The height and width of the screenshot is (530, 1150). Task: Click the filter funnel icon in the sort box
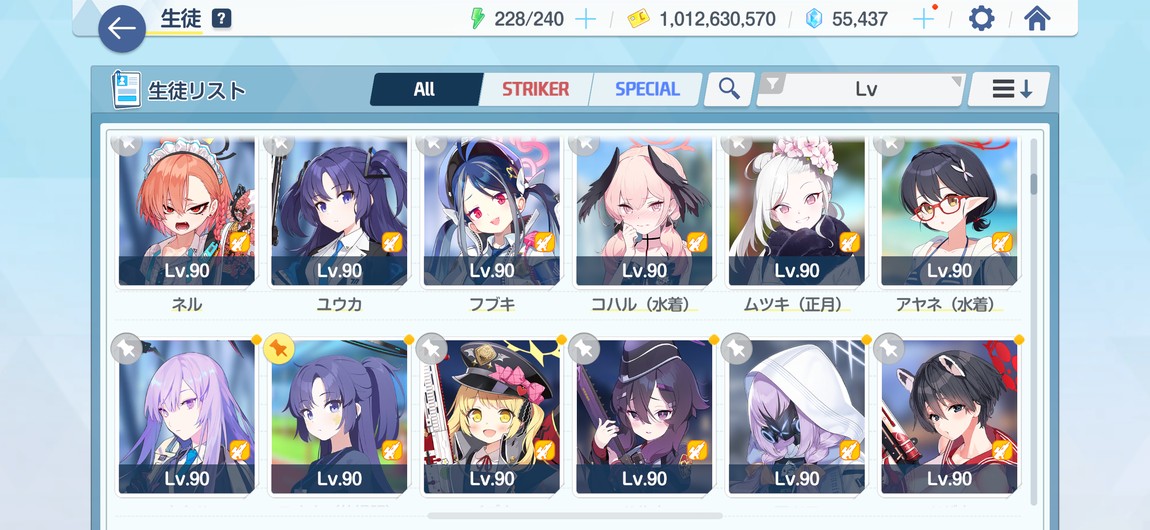[x=770, y=84]
